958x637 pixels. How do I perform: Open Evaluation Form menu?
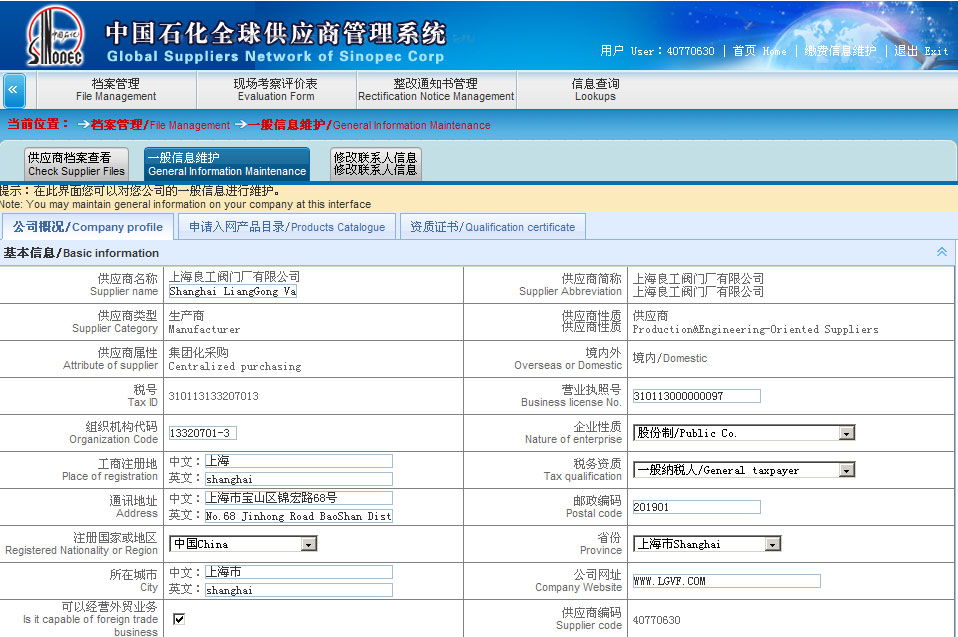pos(276,90)
